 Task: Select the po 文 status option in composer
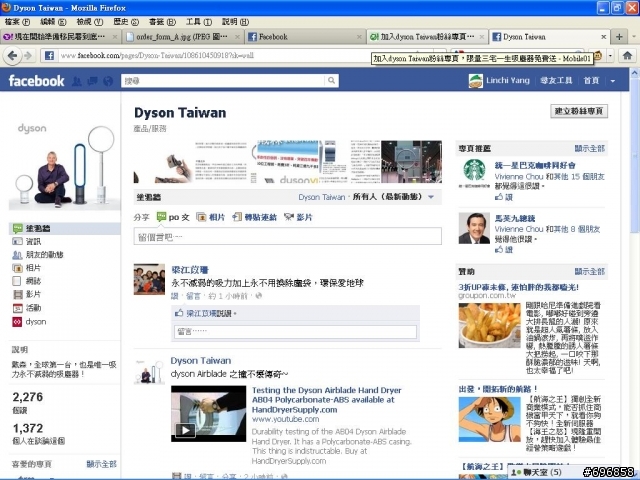point(173,217)
